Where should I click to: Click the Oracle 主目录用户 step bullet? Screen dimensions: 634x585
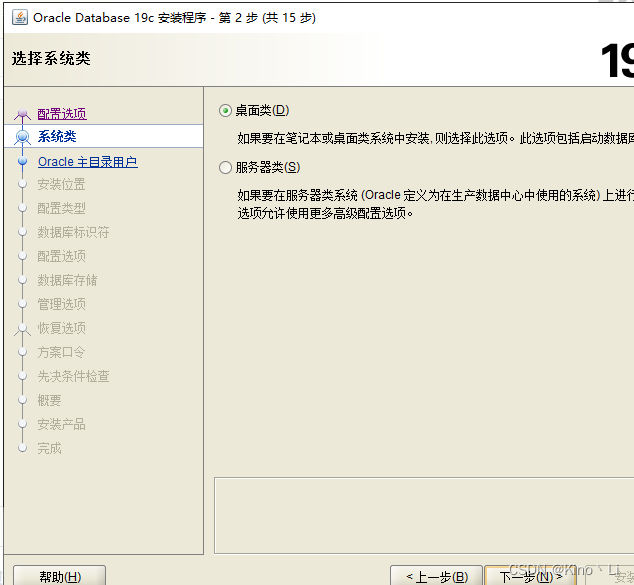(23, 161)
